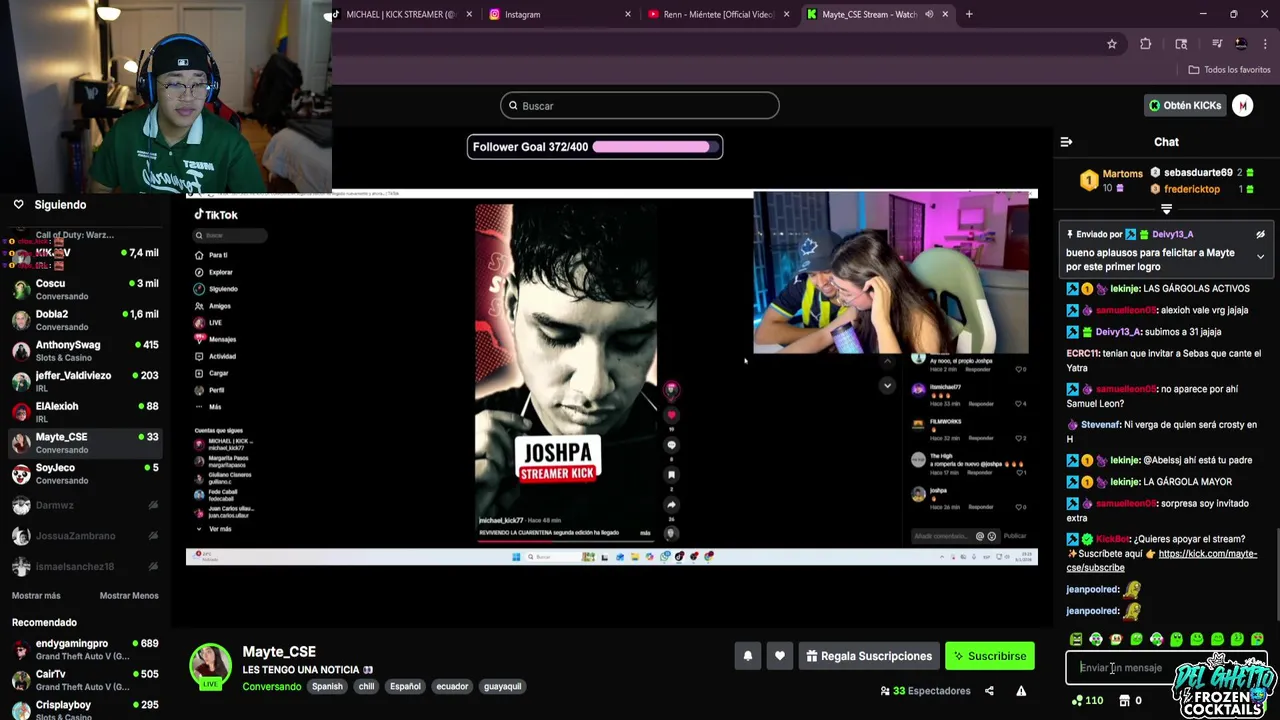Open ElAlexioh channel in sidebar
The width and height of the screenshot is (1280, 720).
click(85, 412)
